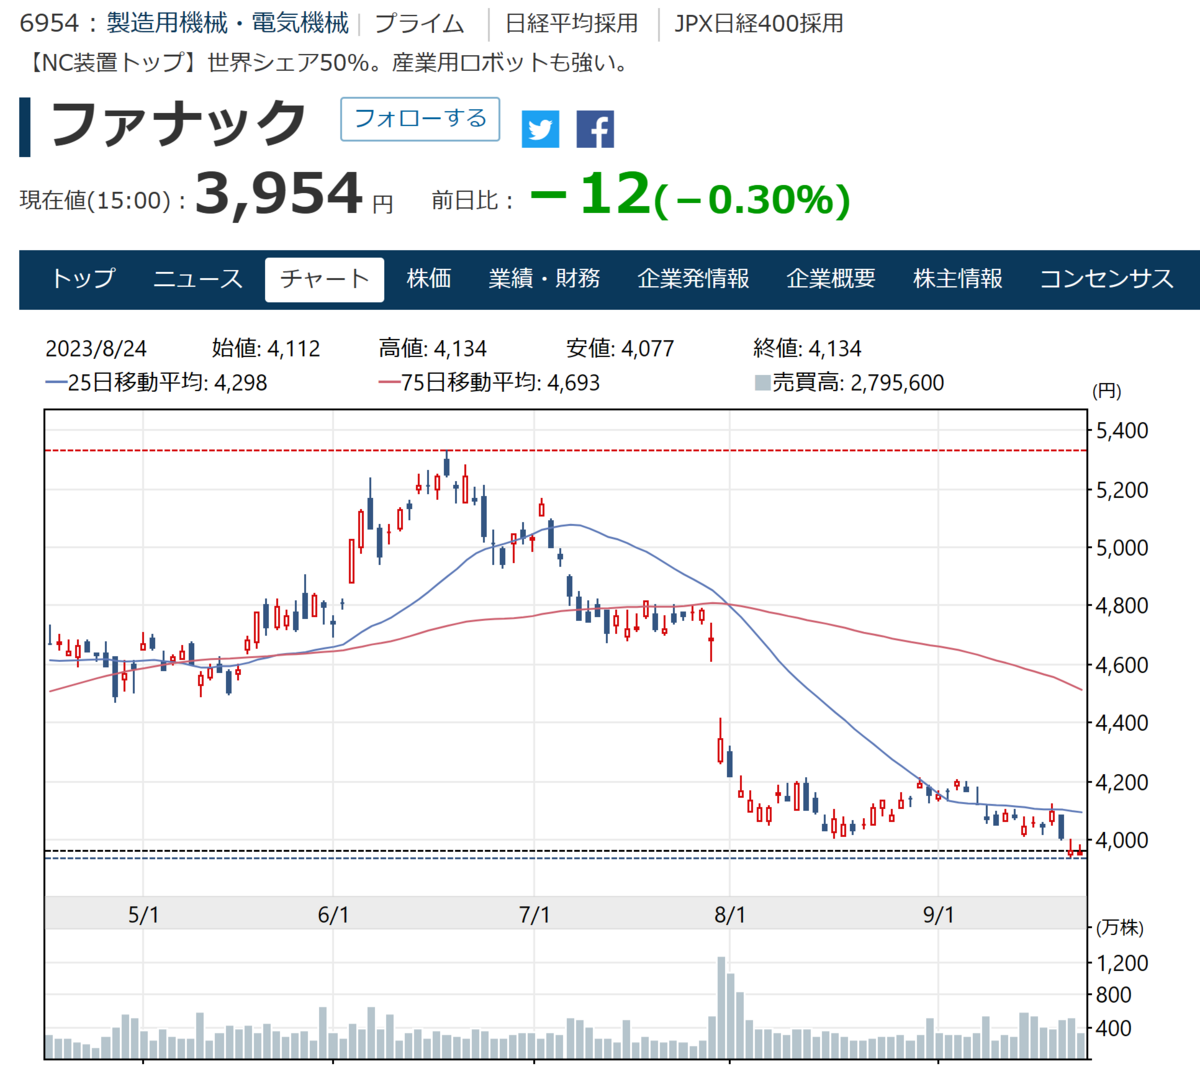Open the 株価 tab
This screenshot has height=1079, width=1200.
pyautogui.click(x=429, y=279)
